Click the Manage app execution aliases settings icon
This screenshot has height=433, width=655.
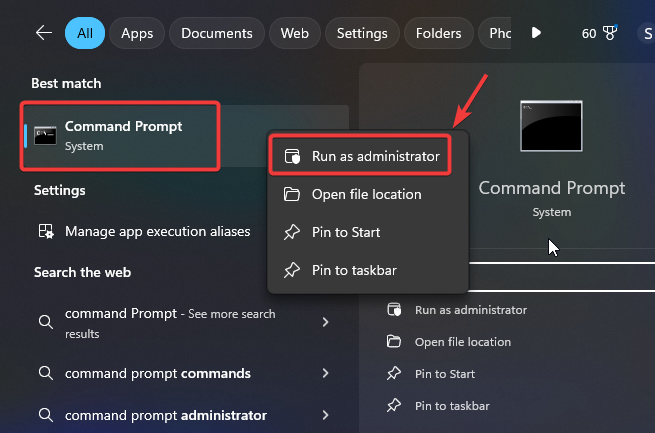[x=46, y=231]
